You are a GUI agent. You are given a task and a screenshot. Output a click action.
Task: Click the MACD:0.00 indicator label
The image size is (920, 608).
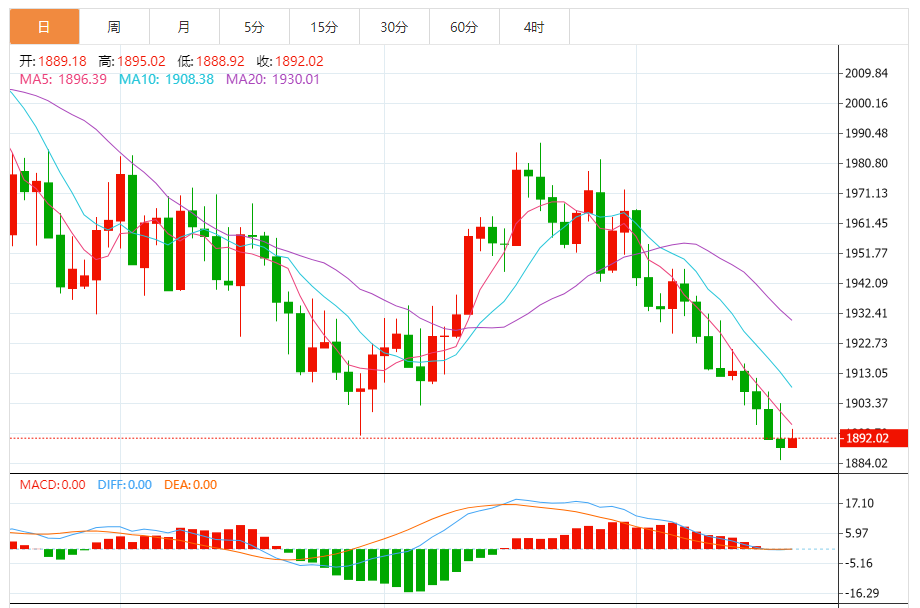[52, 485]
